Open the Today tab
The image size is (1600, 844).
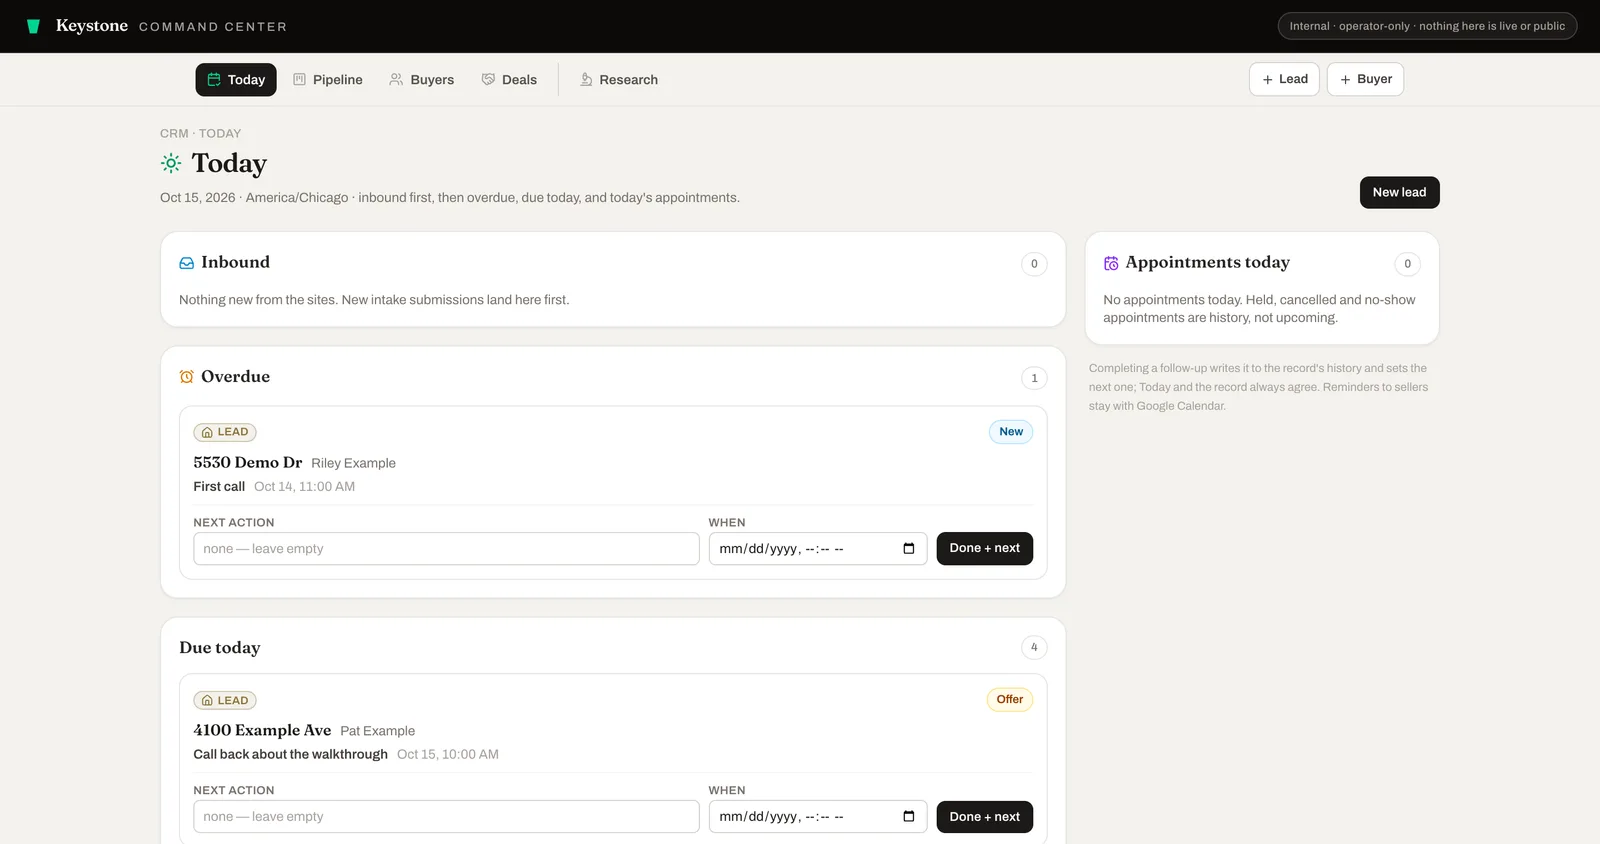tap(236, 80)
